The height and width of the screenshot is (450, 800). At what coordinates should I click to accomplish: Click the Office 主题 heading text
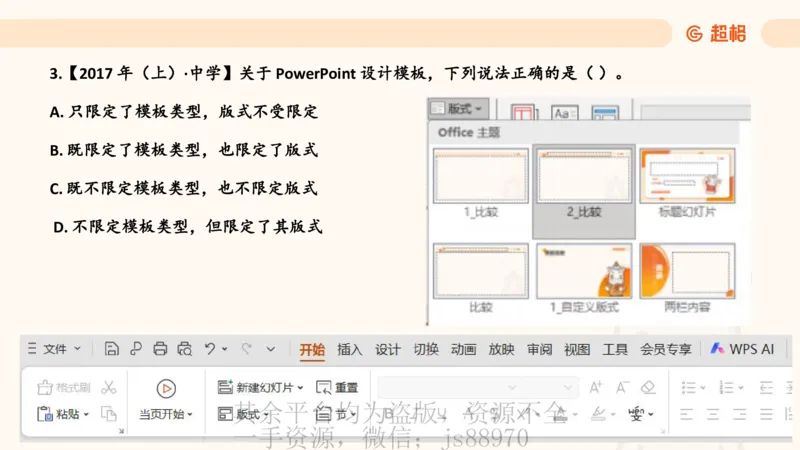click(469, 133)
